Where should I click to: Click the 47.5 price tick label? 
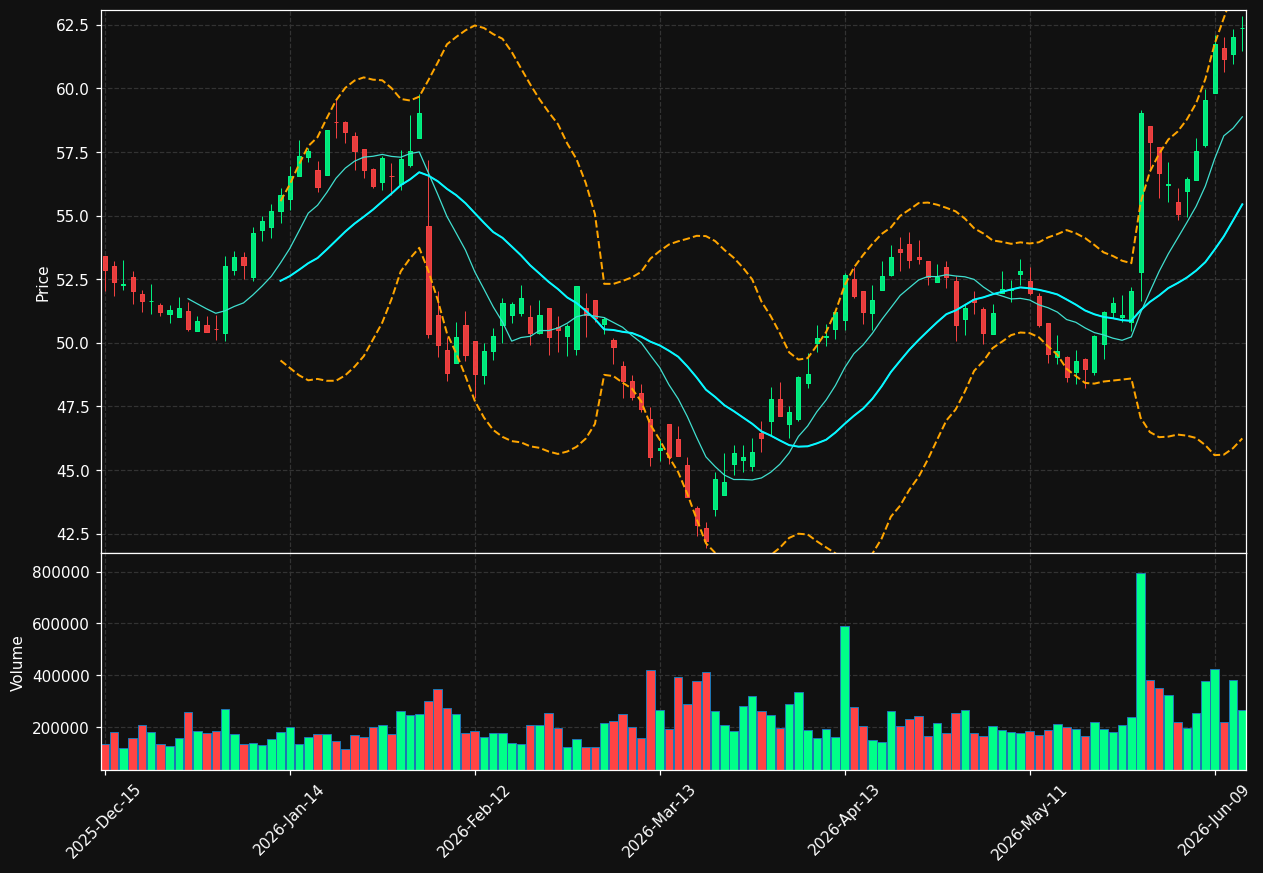[73, 407]
